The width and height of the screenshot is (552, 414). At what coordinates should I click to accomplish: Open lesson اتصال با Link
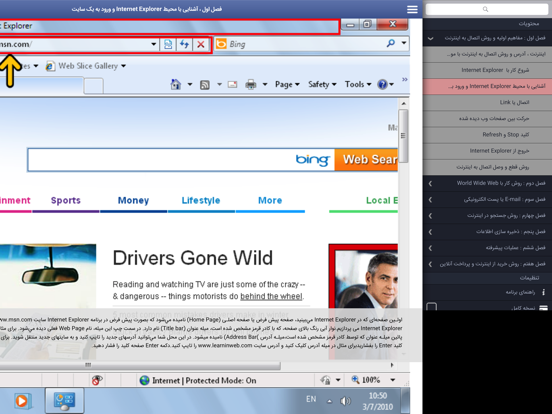click(488, 102)
